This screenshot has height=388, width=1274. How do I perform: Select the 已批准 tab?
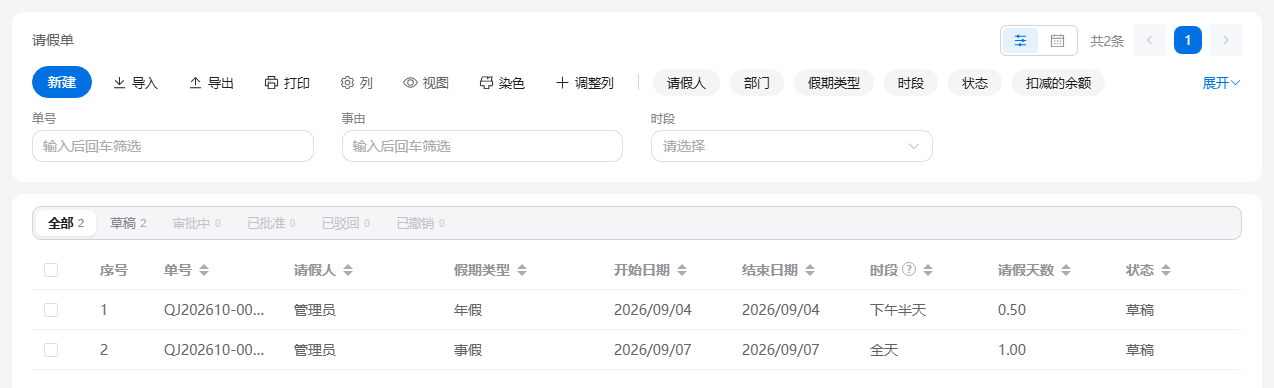point(271,223)
